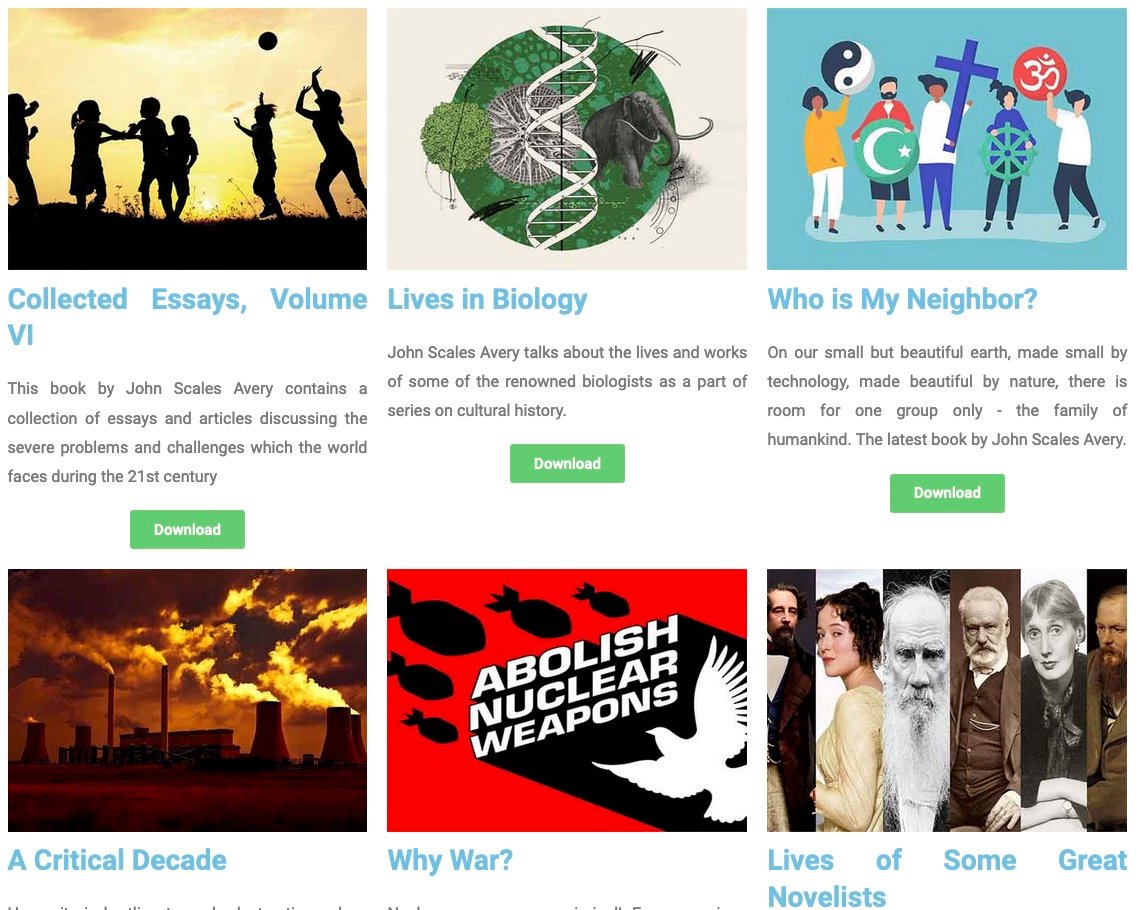Download Collected Essays, Volume VI

(x=187, y=530)
